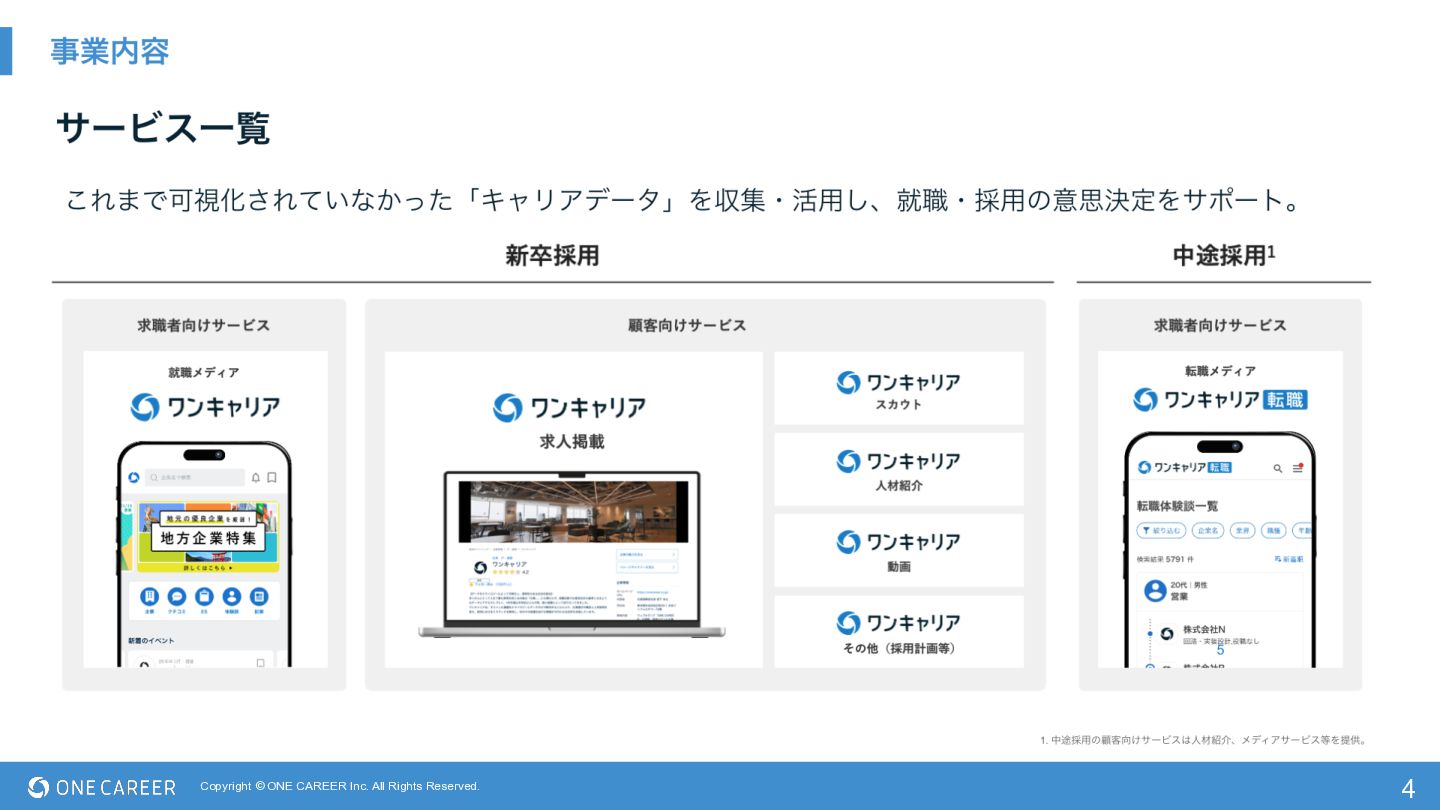Click the page number 4
Screen dimensions: 1440x810
[1408, 788]
